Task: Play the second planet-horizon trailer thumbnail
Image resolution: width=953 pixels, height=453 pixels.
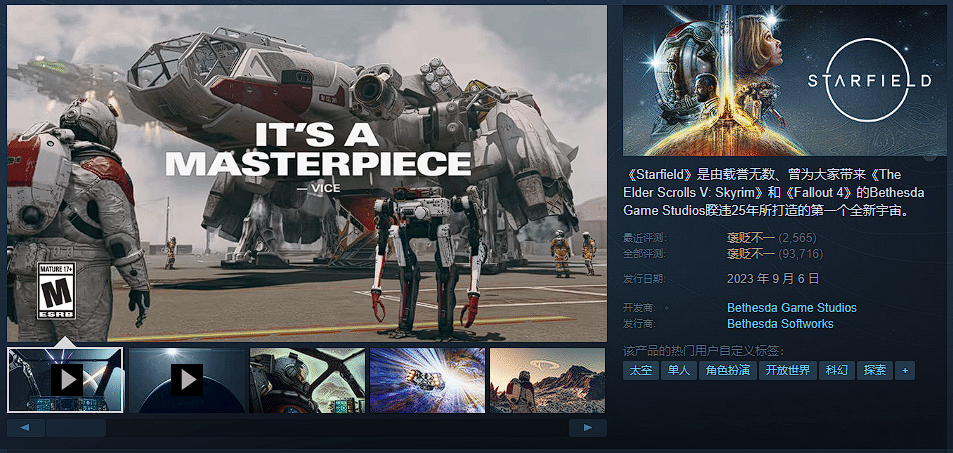Action: (x=186, y=380)
